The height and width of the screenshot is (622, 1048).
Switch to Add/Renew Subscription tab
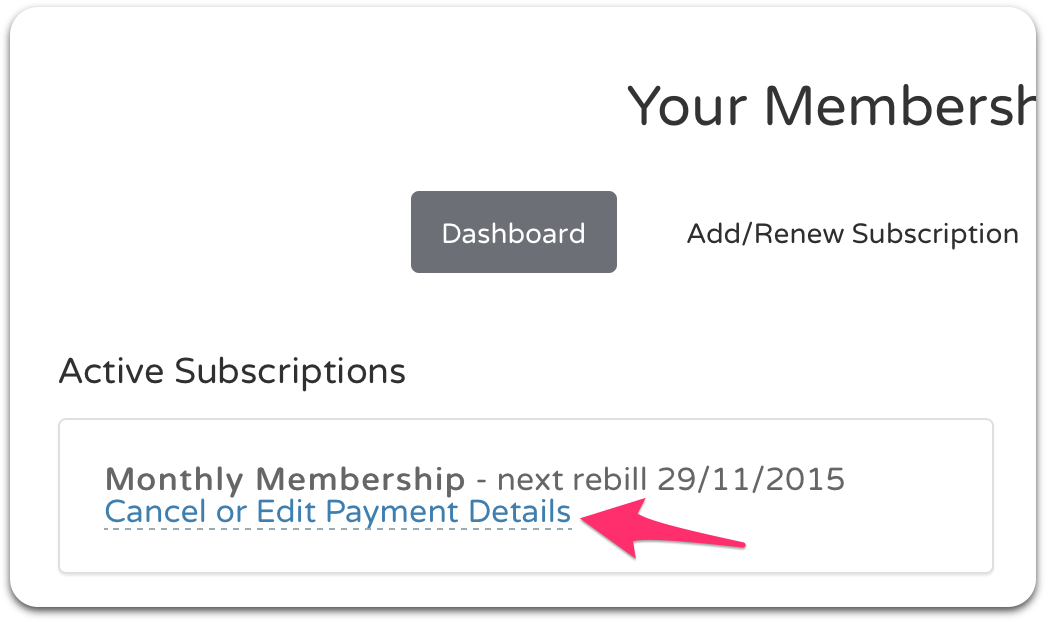pyautogui.click(x=852, y=234)
